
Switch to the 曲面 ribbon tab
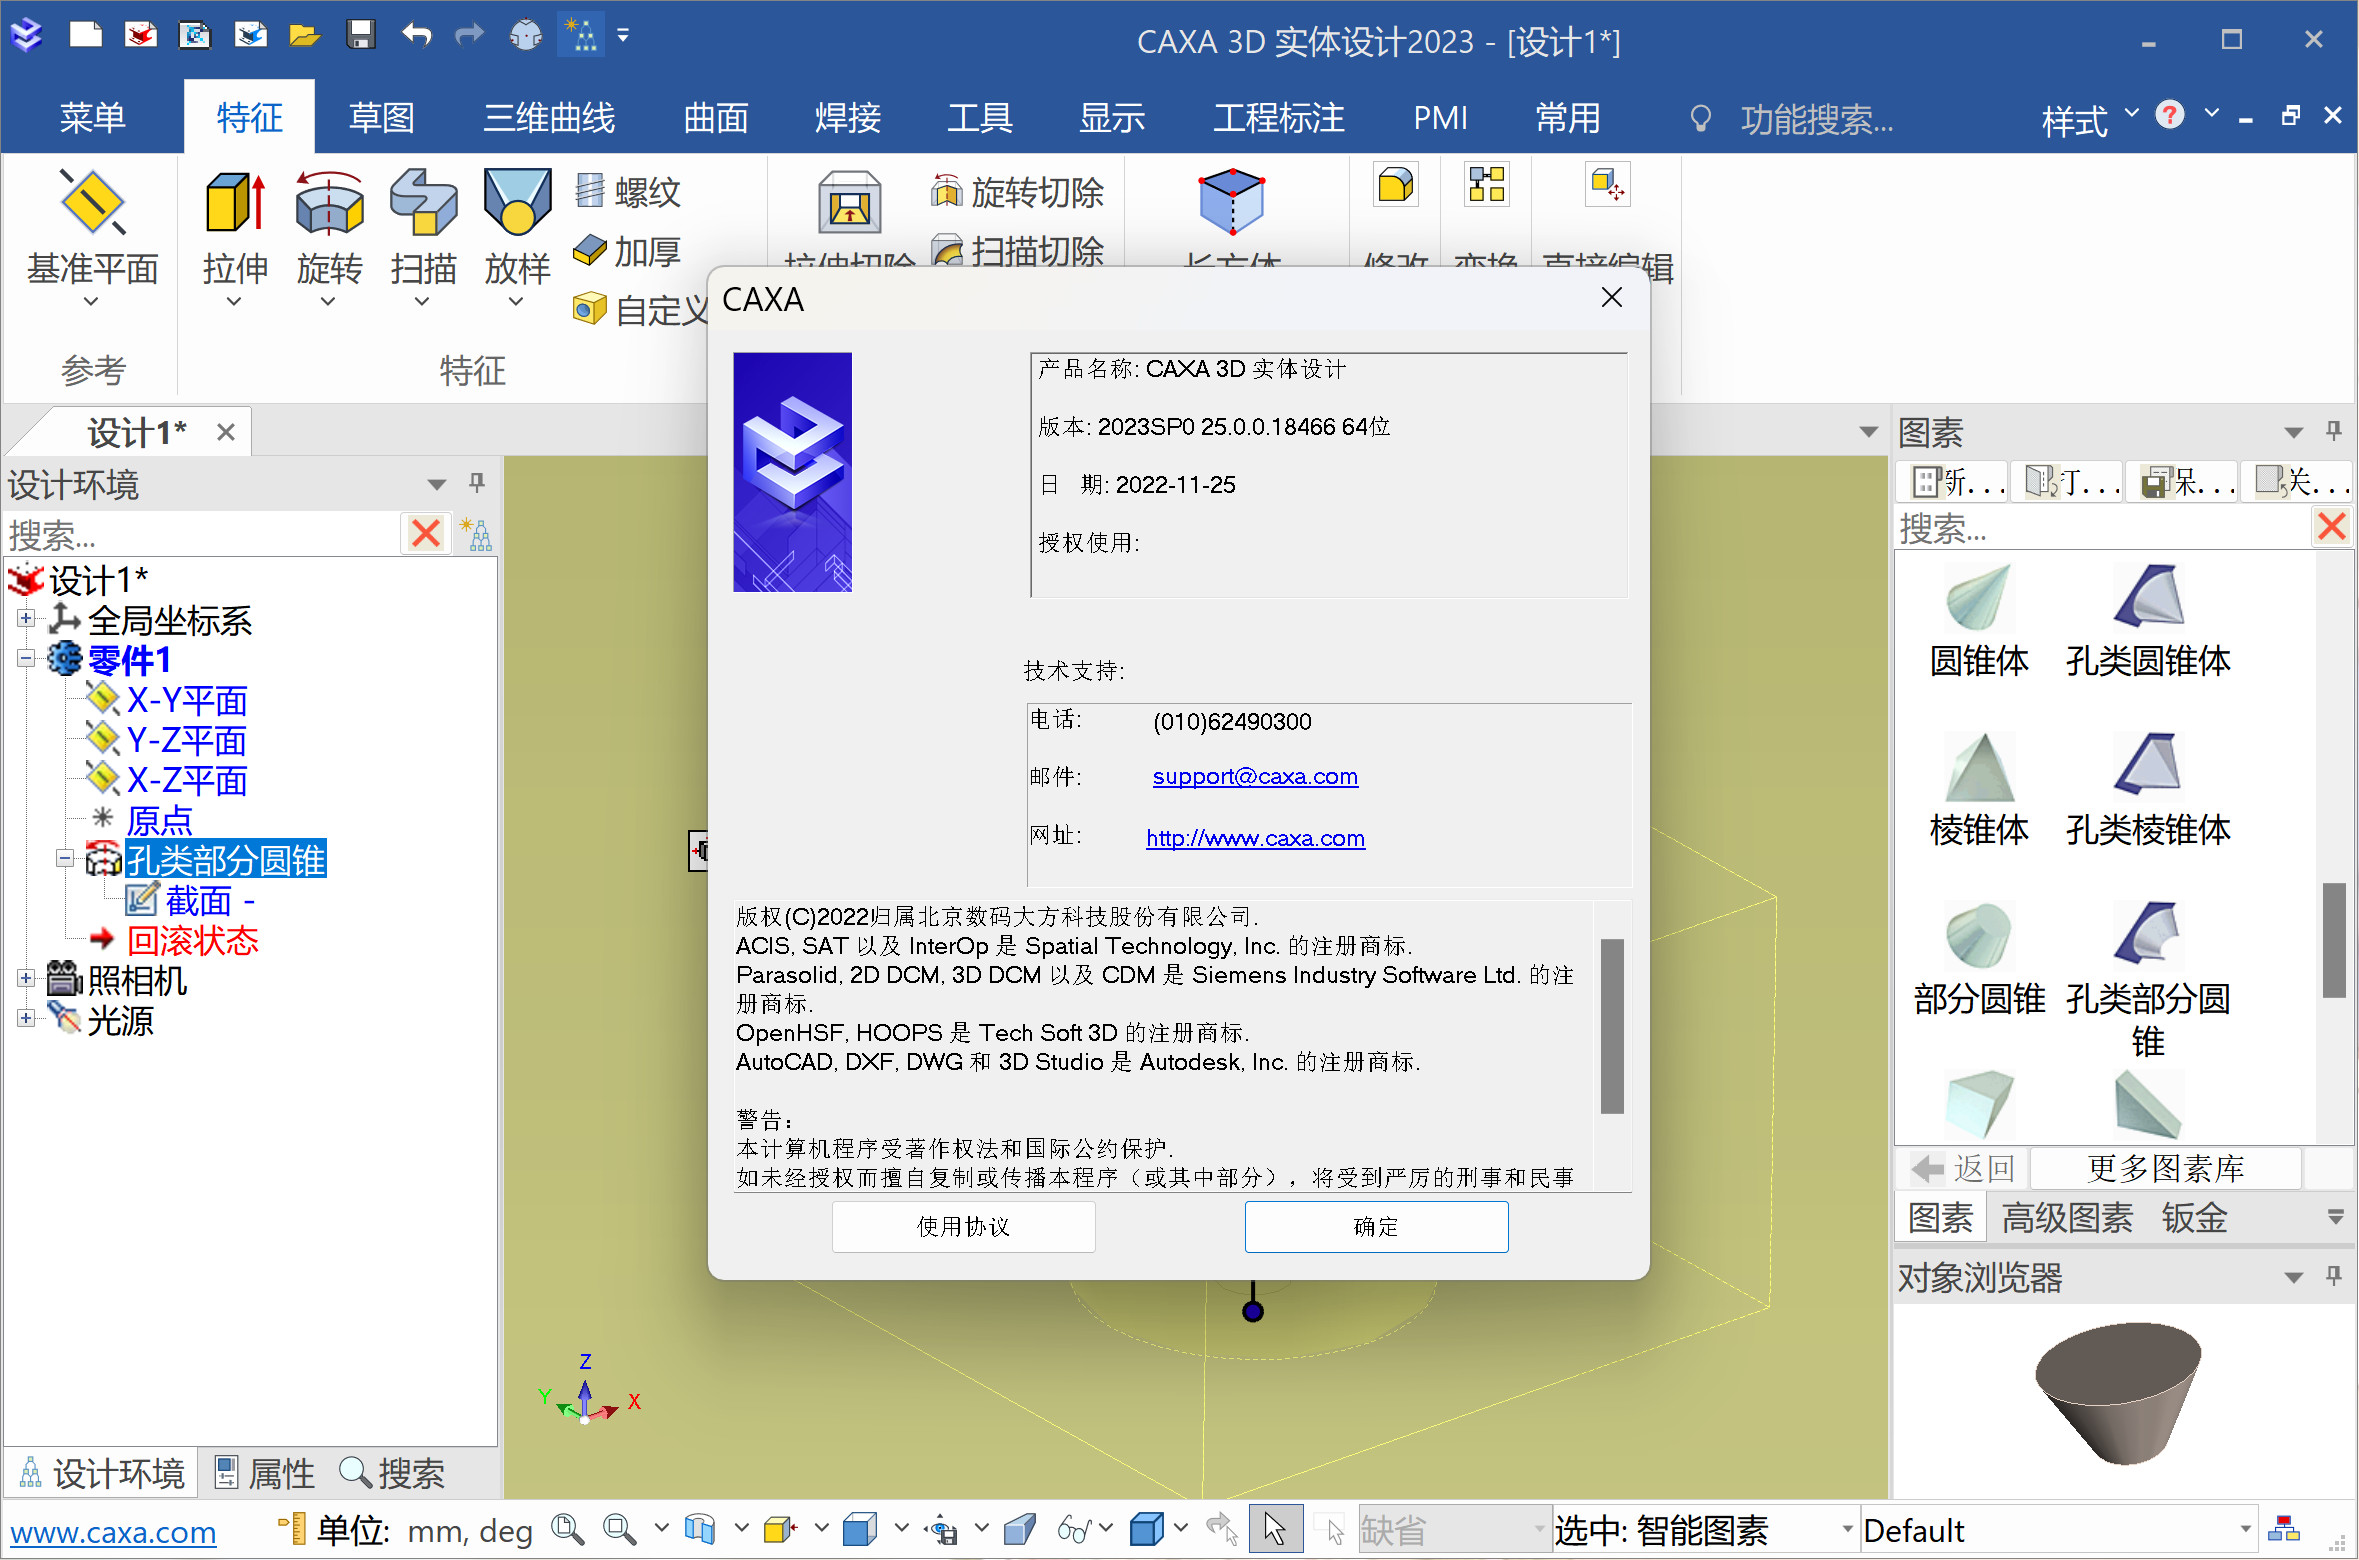716,118
